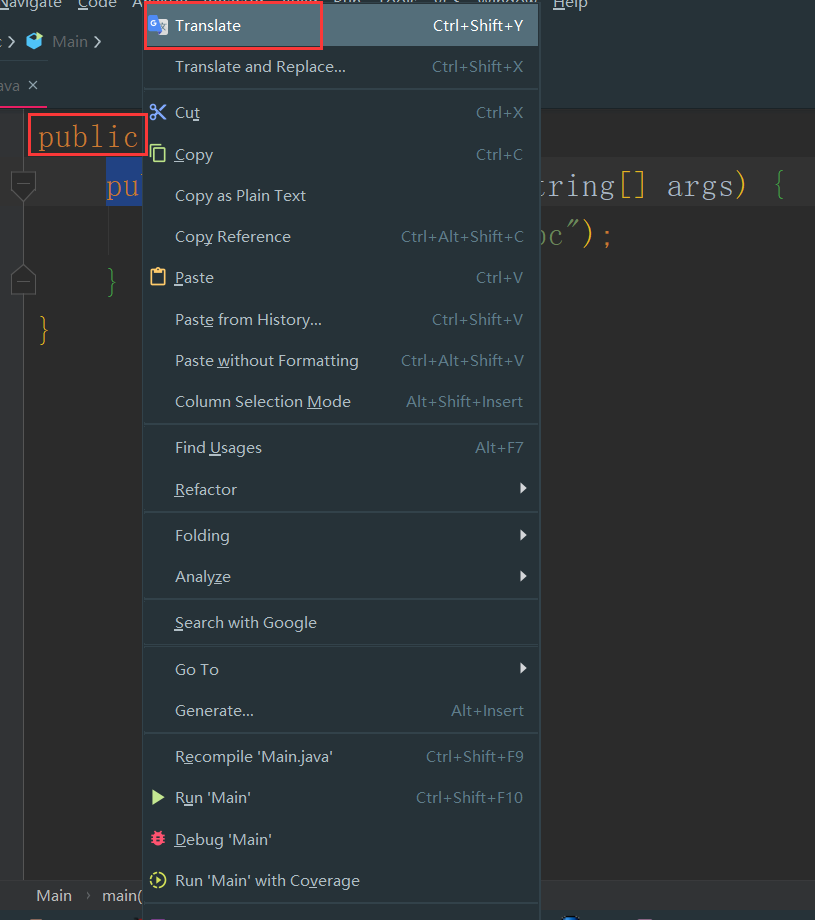This screenshot has height=920, width=815.
Task: Collapse the main method fold marker
Action: tap(23, 184)
